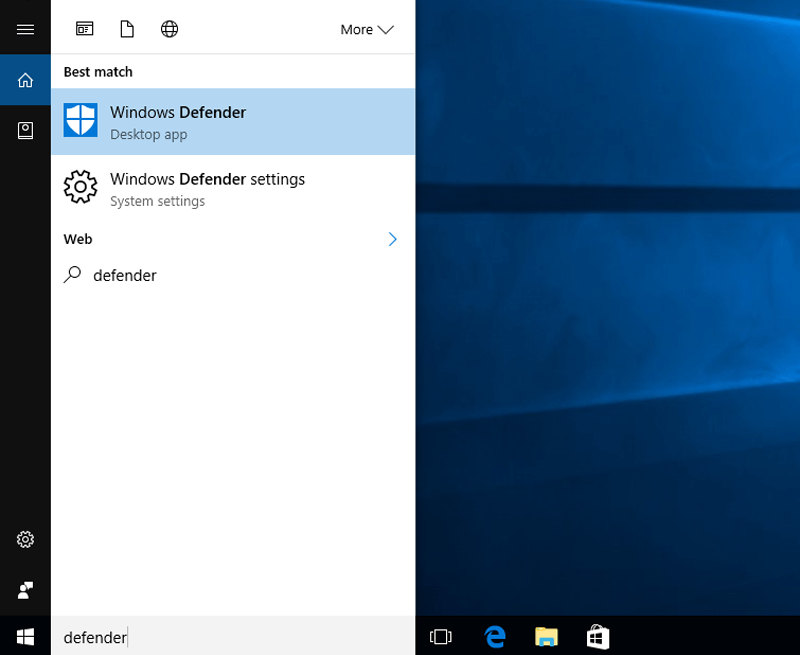Filter search results by documents
This screenshot has width=800, height=655.
pos(127,29)
